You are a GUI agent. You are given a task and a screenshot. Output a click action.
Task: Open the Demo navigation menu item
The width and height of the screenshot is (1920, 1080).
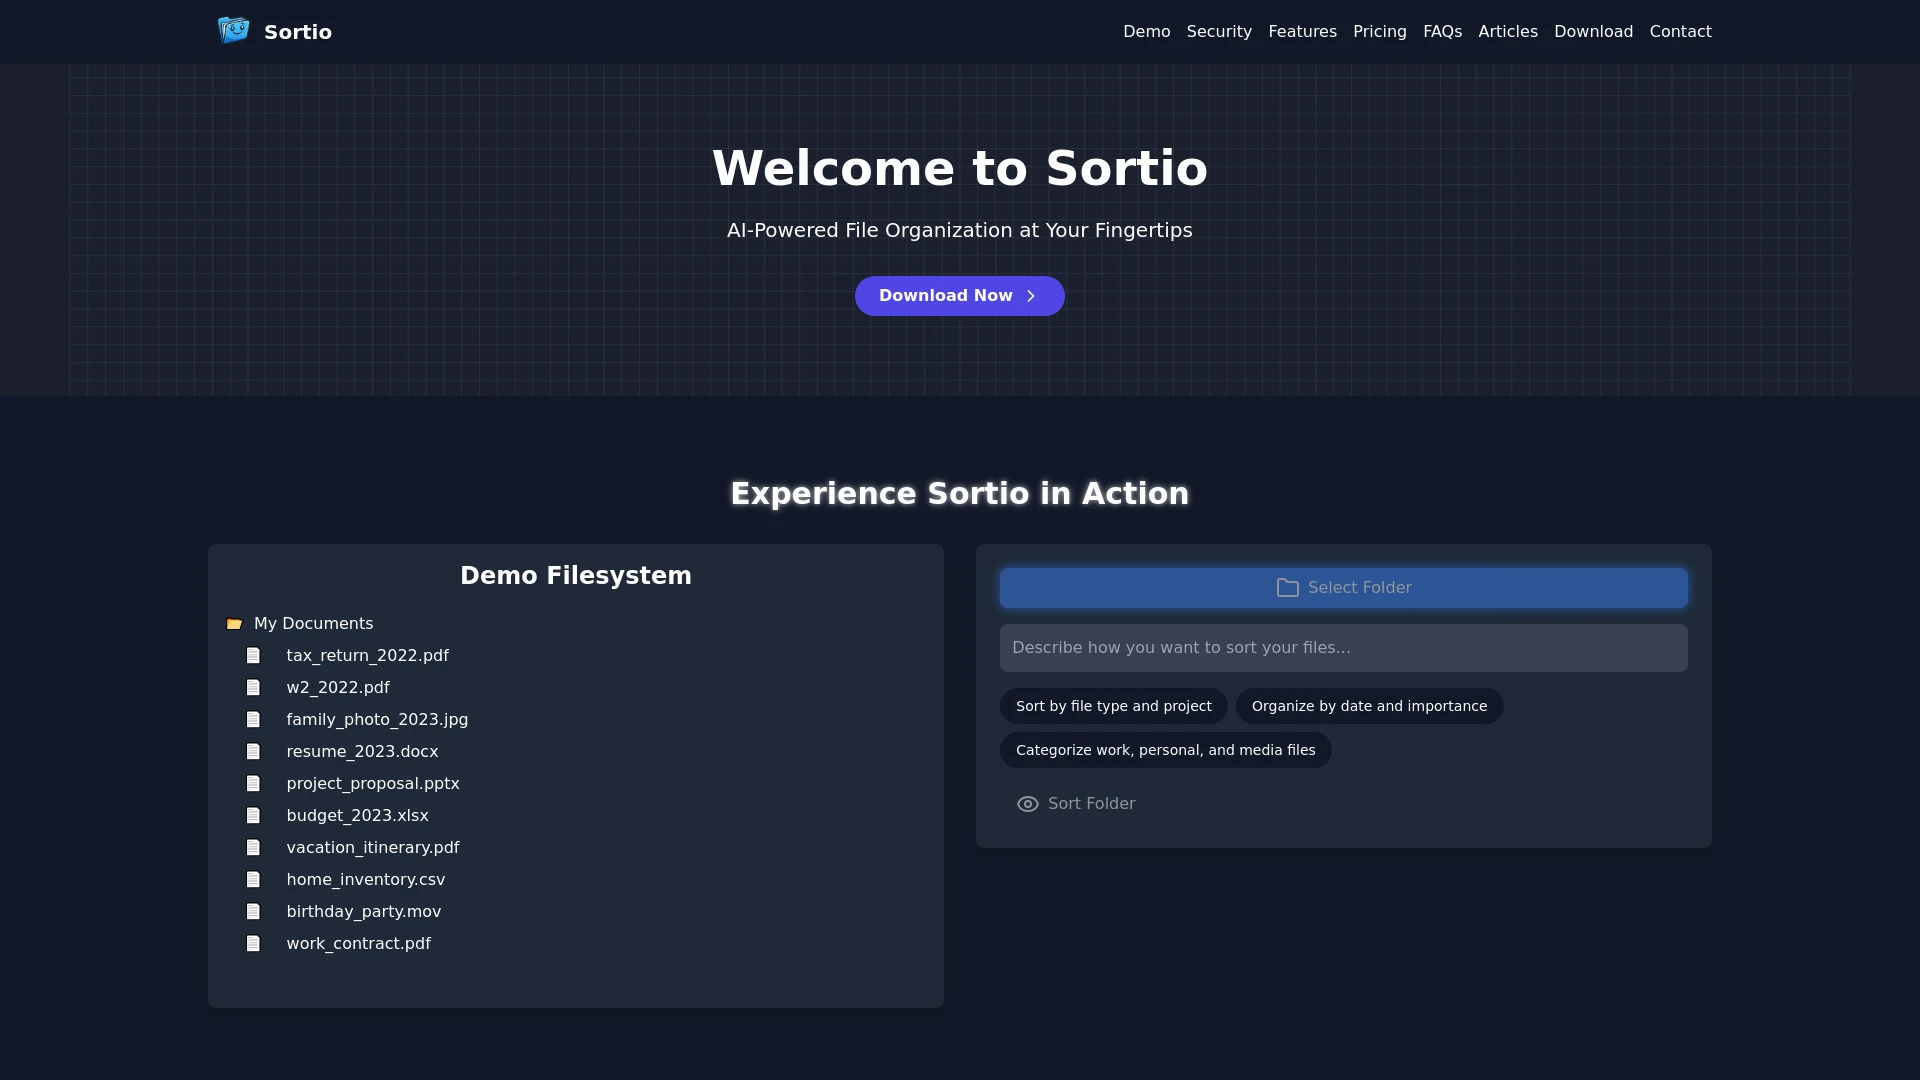pyautogui.click(x=1146, y=32)
